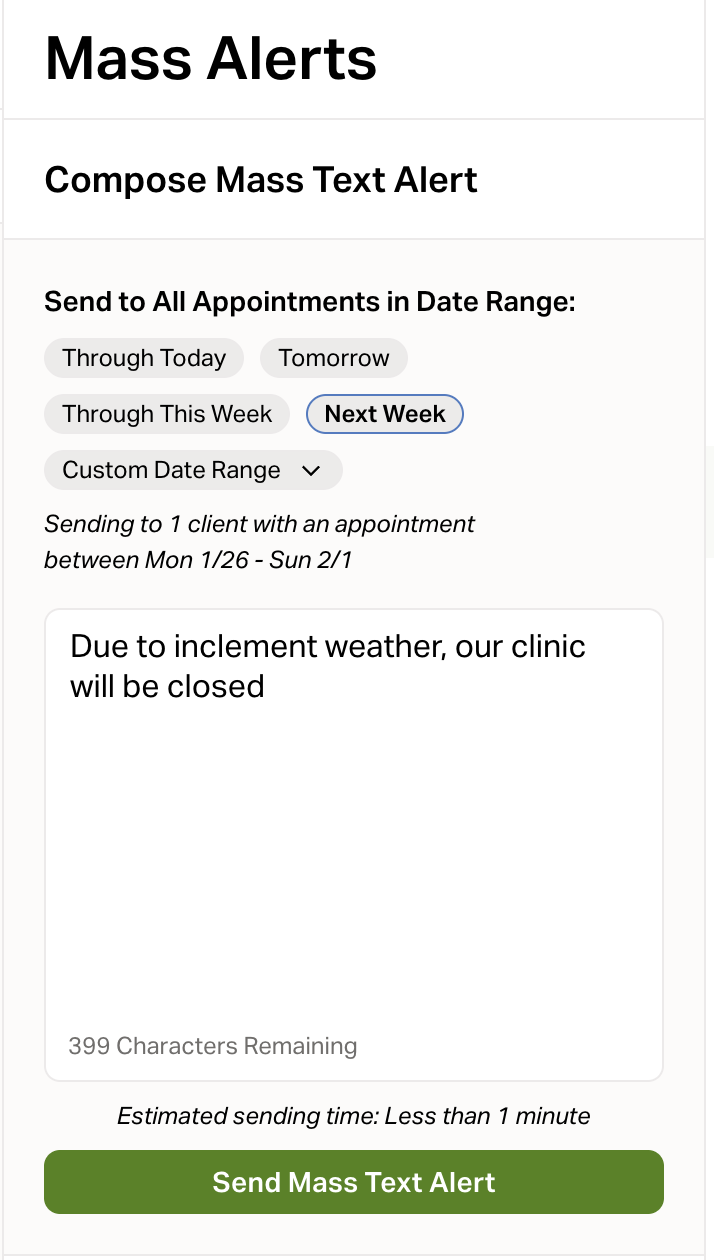Image resolution: width=714 pixels, height=1260 pixels.
Task: Click the Sending to 1 client line
Action: click(259, 524)
